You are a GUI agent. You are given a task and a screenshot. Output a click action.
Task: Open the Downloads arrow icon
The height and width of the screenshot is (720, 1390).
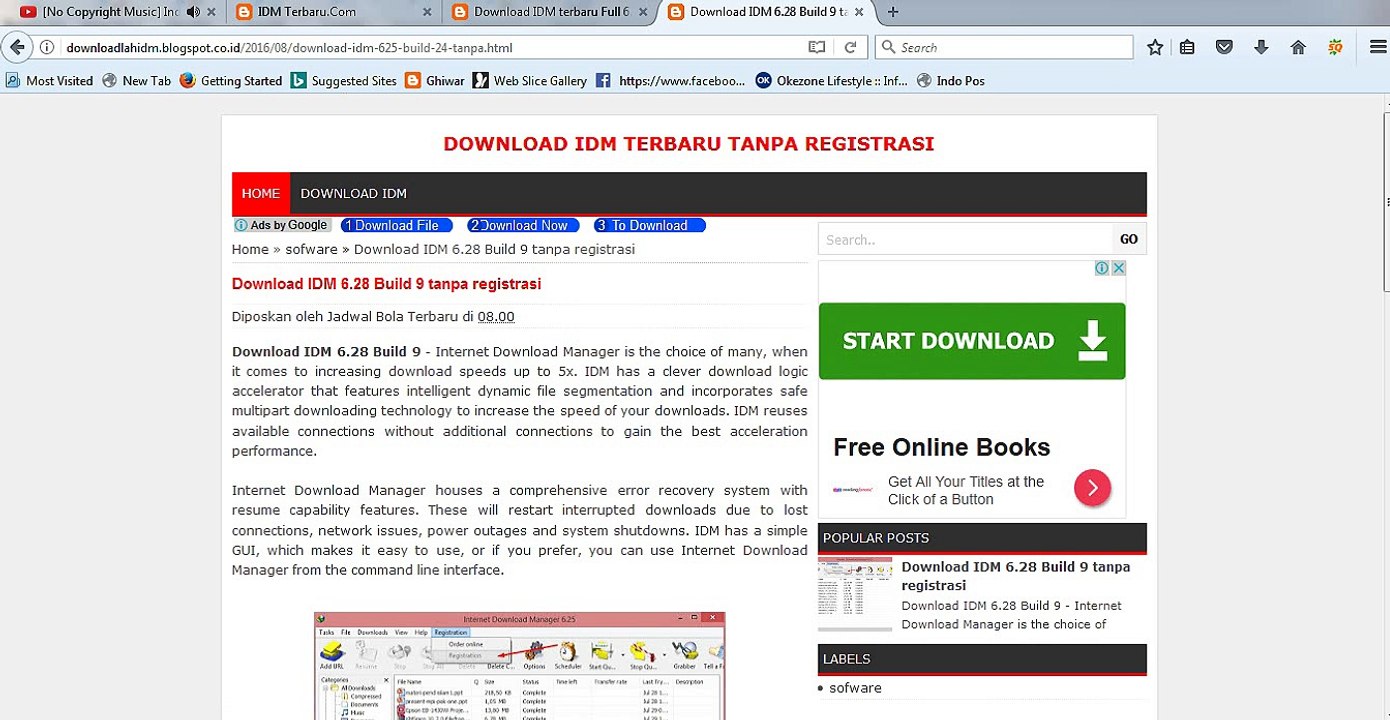[x=1261, y=47]
